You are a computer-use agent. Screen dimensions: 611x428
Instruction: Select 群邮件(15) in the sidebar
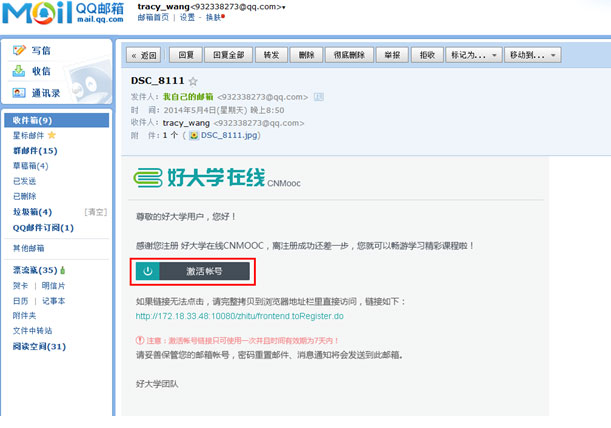pyautogui.click(x=35, y=151)
